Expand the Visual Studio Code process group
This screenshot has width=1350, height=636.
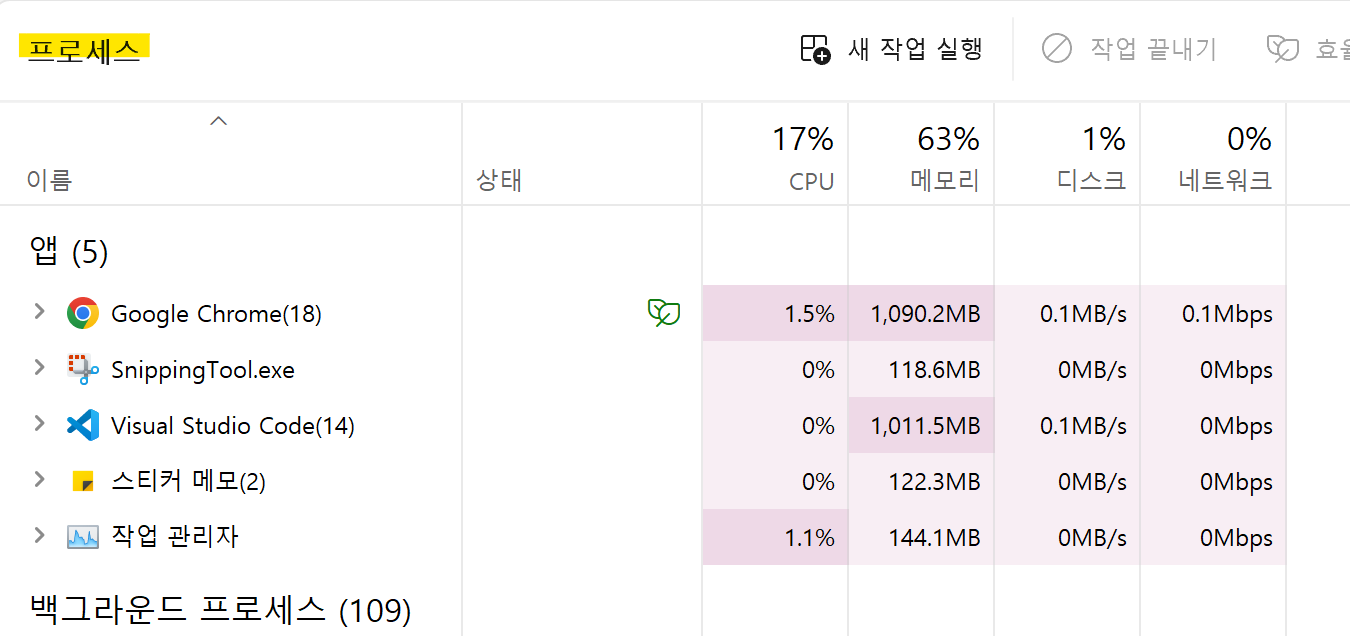[39, 424]
